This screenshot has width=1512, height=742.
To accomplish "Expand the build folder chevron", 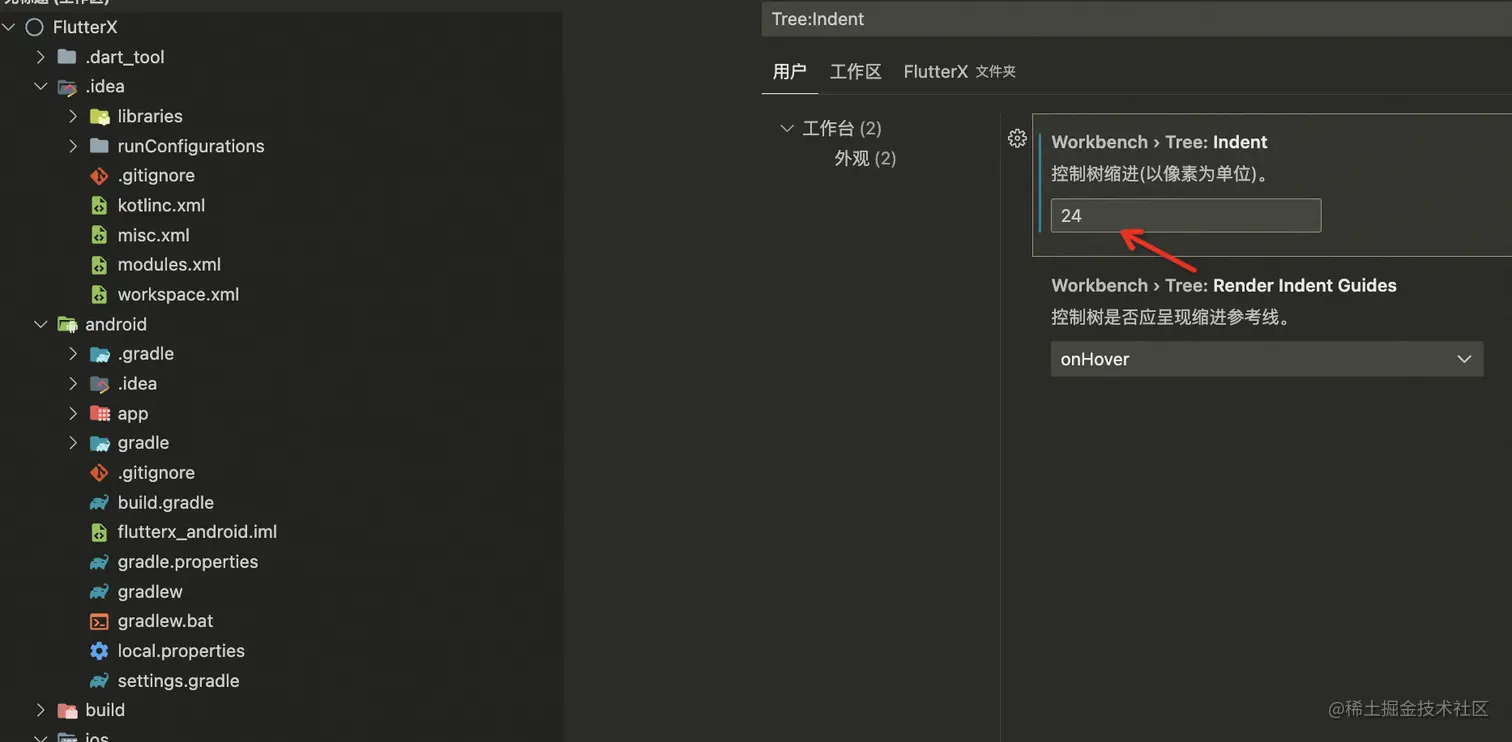I will (x=41, y=710).
